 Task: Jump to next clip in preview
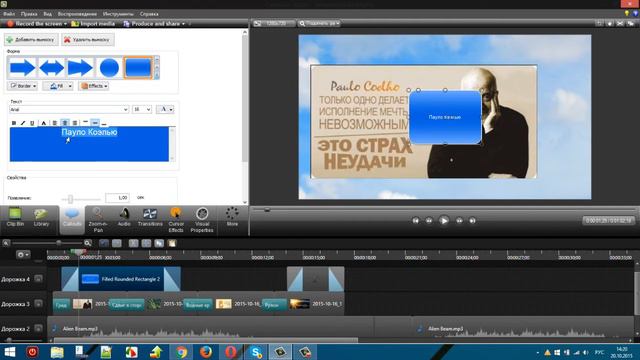pyautogui.click(x=472, y=220)
